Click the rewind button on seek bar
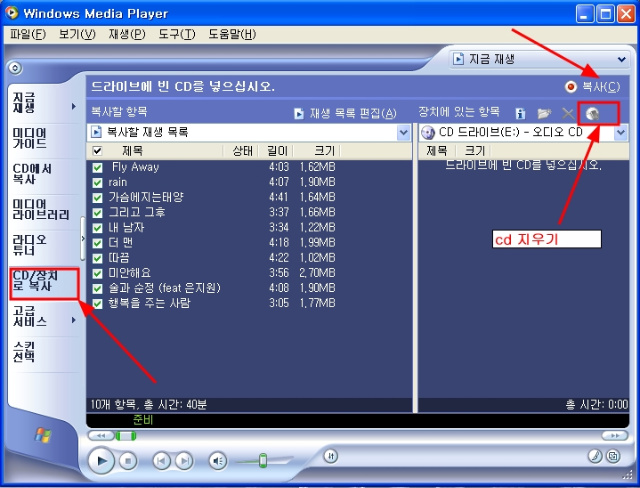Viewport: 640px width, 488px height. point(101,436)
